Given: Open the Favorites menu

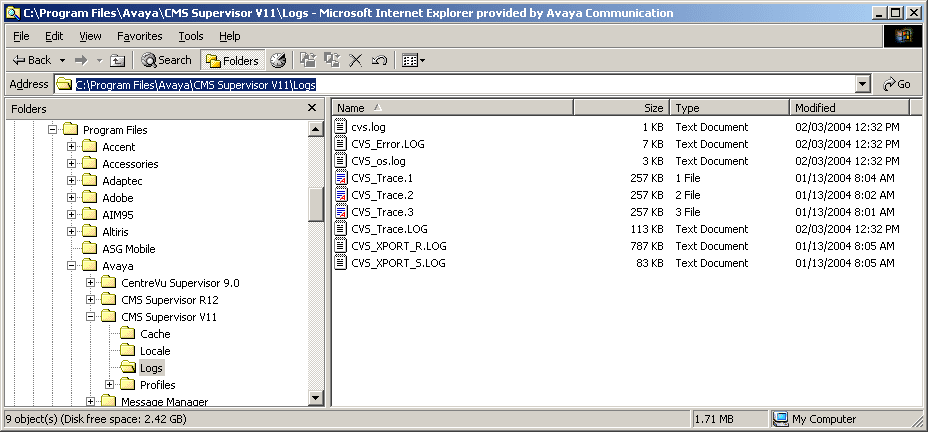Looking at the screenshot, I should pyautogui.click(x=140, y=36).
